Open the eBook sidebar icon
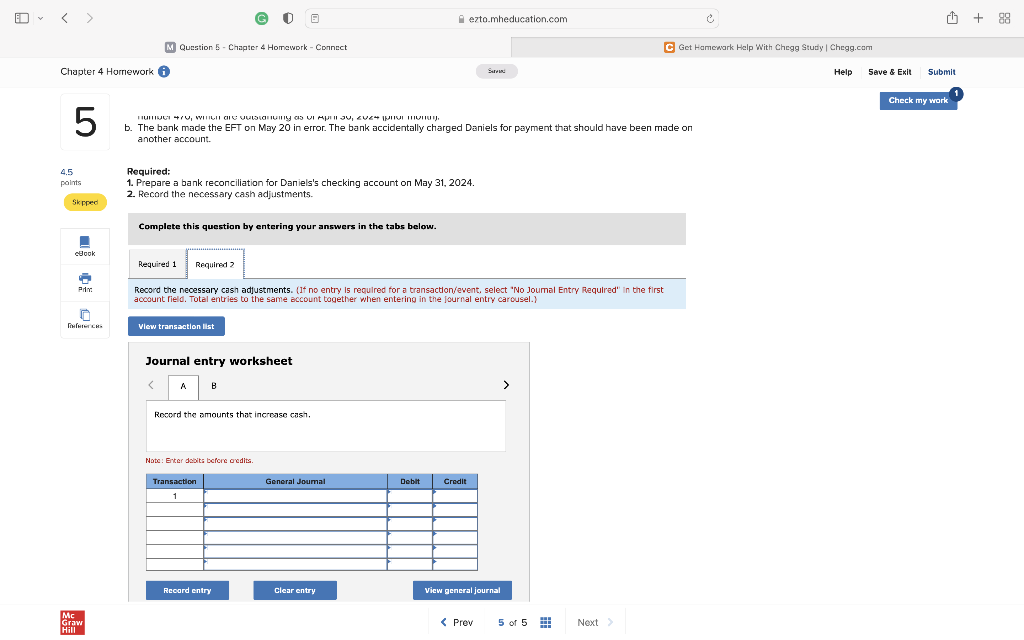The image size is (1024, 640). tap(84, 246)
